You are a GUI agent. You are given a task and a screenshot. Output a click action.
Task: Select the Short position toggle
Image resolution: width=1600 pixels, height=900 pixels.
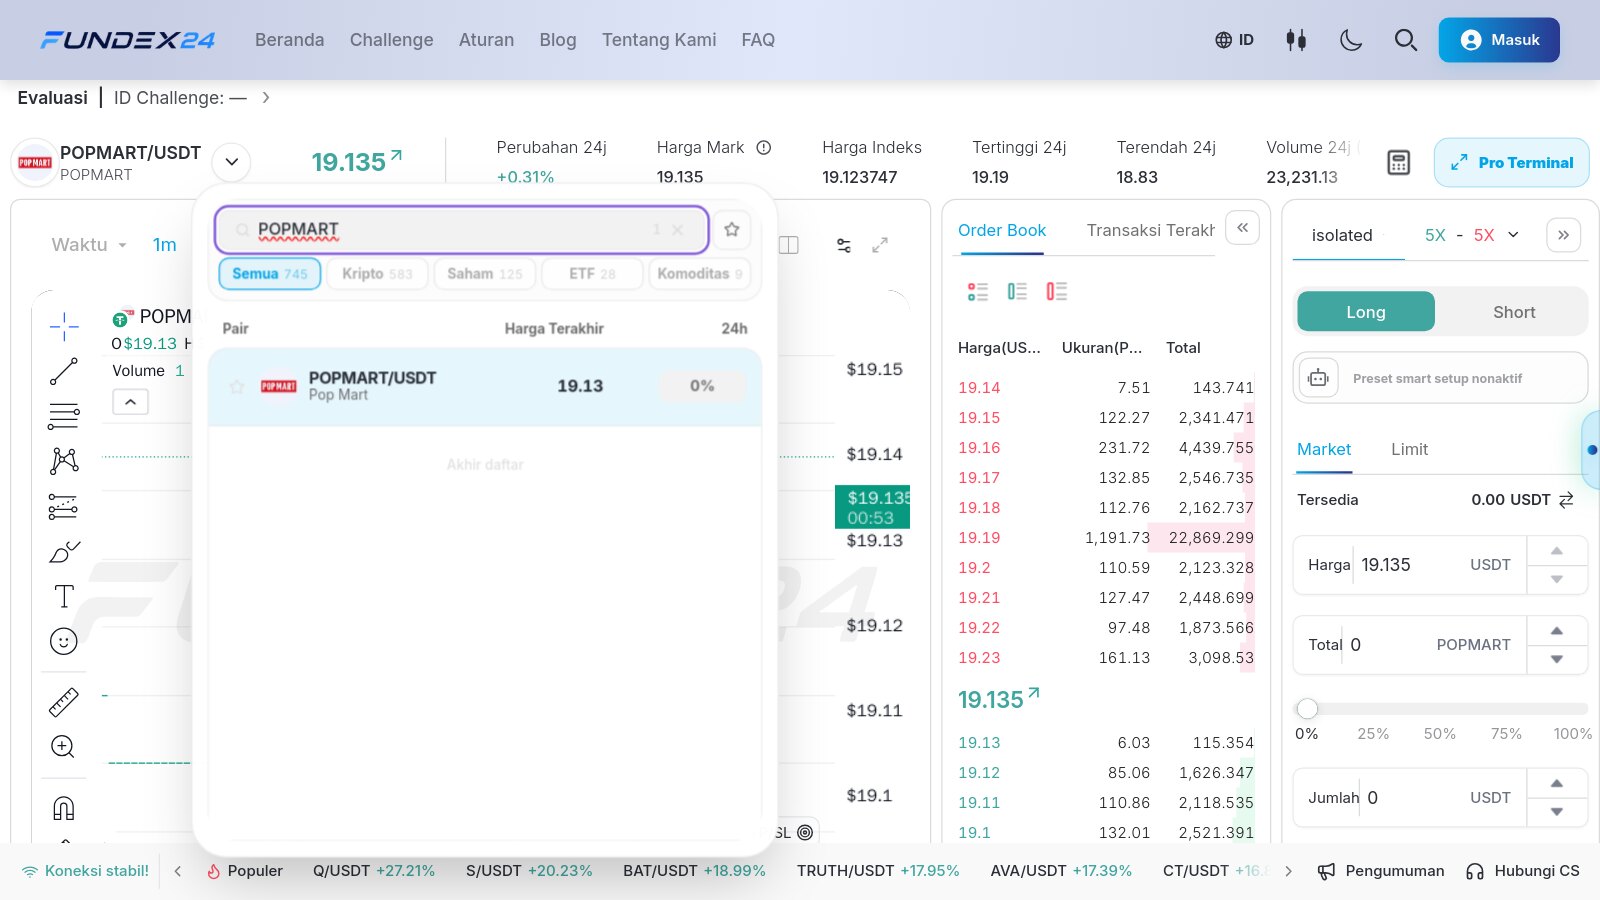tap(1514, 312)
